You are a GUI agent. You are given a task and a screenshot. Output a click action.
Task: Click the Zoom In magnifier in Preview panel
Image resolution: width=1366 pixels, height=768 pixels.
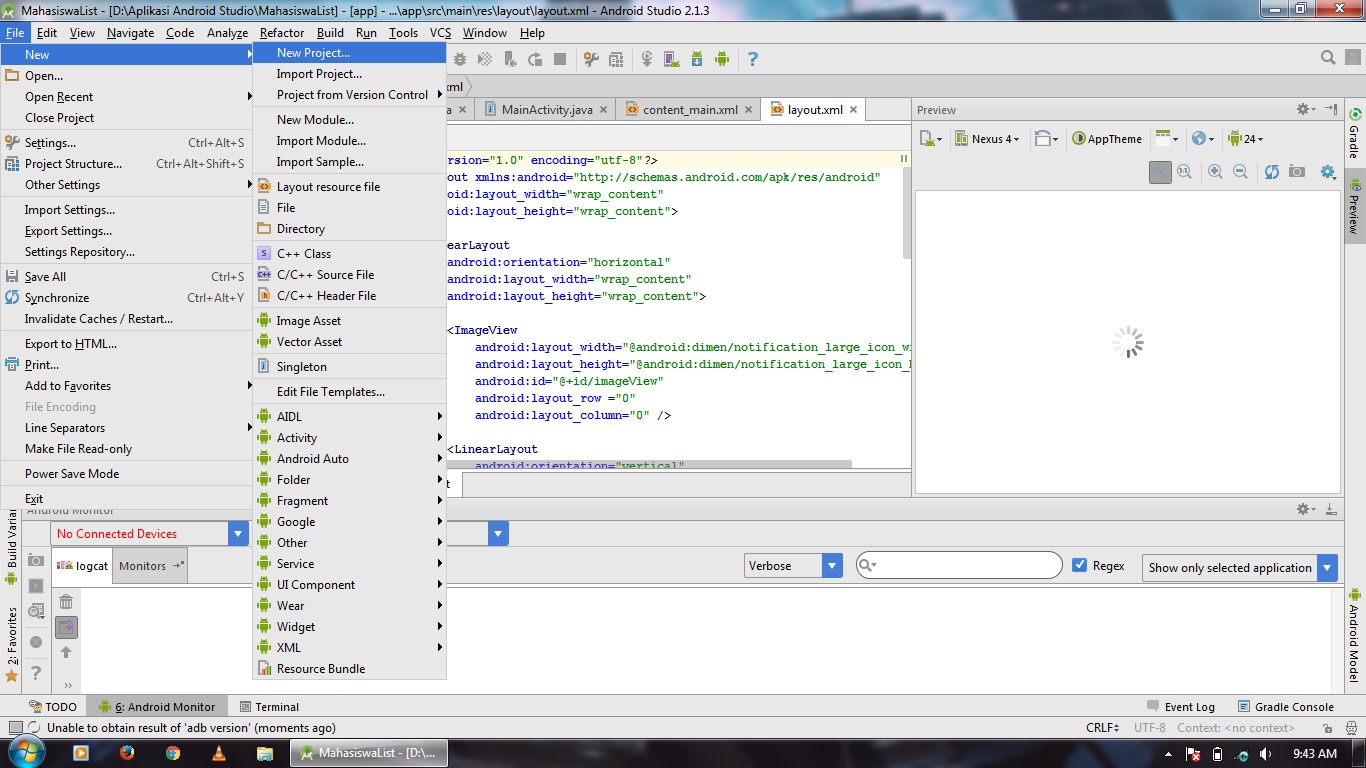click(1215, 172)
